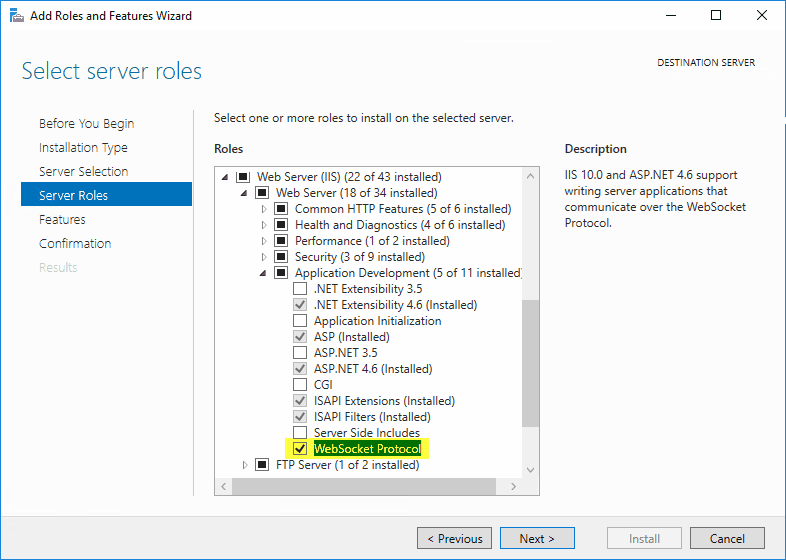
Task: Switch to the Server Selection step
Action: pyautogui.click(x=83, y=171)
